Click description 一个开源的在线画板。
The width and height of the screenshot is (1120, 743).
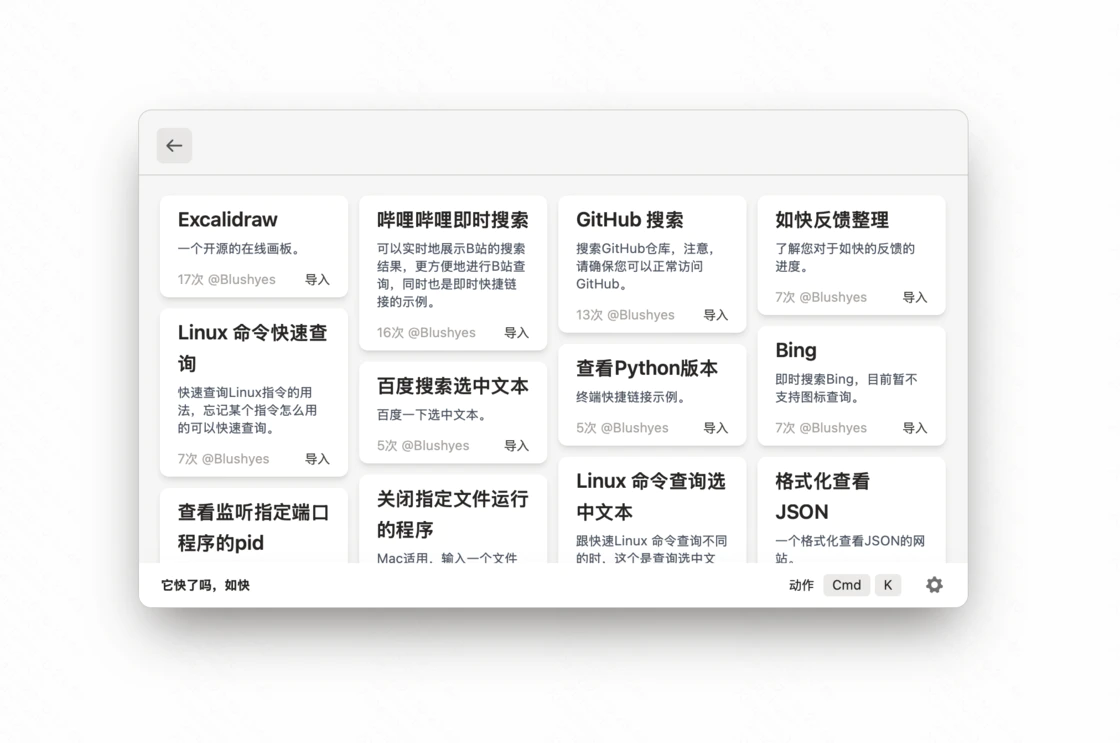241,249
